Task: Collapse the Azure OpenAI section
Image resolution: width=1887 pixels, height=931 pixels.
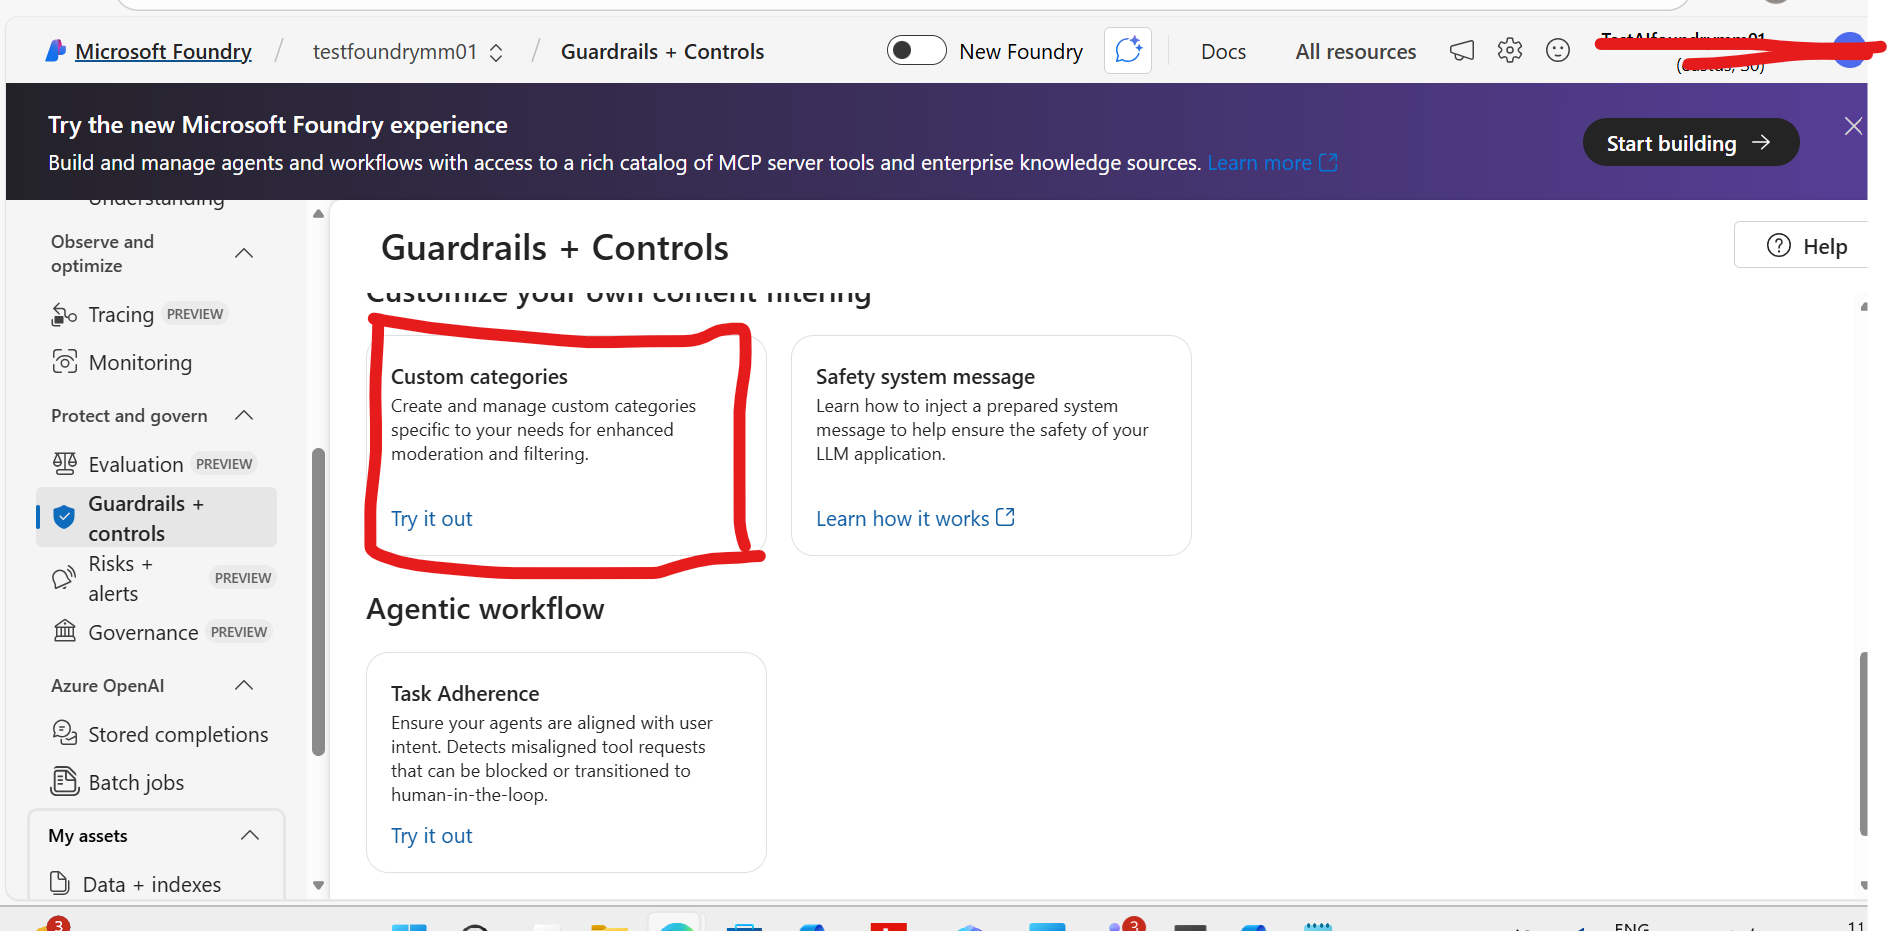Action: point(244,685)
